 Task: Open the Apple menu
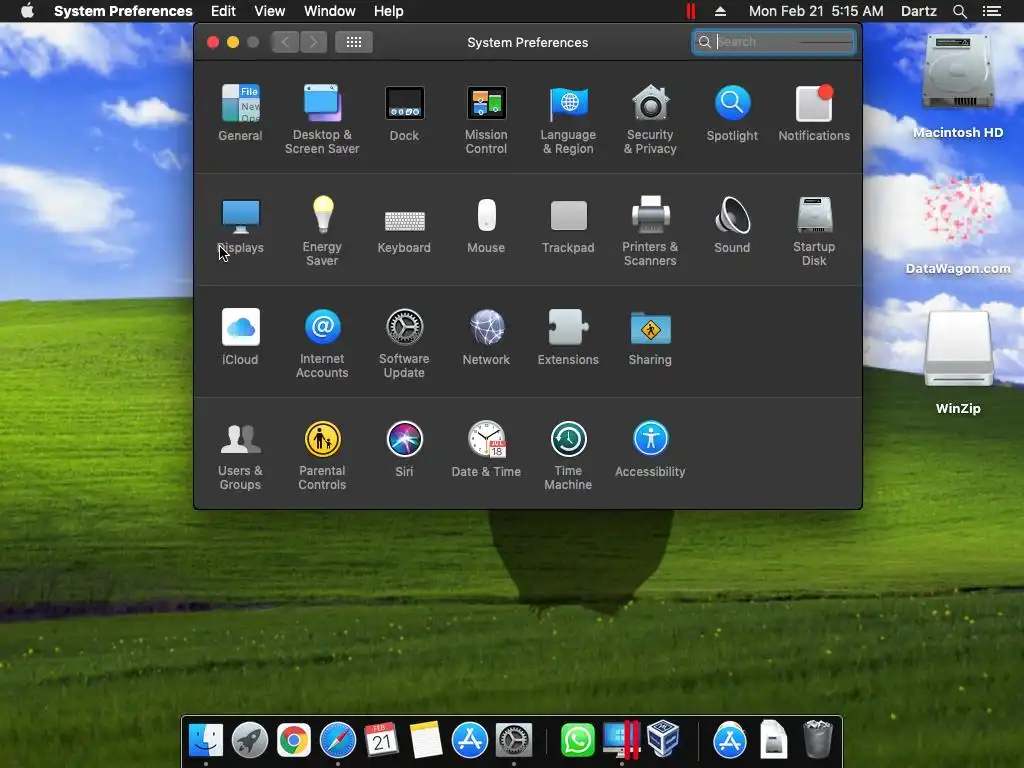pos(27,11)
